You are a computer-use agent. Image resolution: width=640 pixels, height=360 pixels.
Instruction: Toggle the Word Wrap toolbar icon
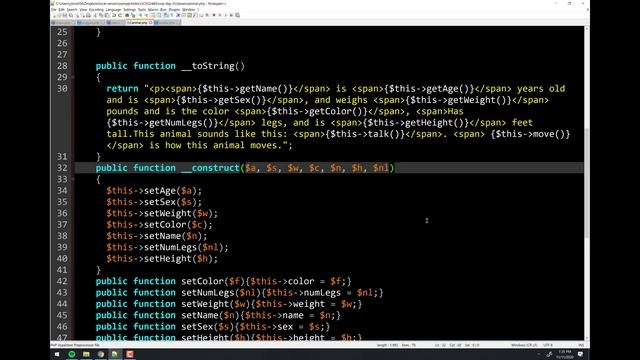tap(166, 15)
